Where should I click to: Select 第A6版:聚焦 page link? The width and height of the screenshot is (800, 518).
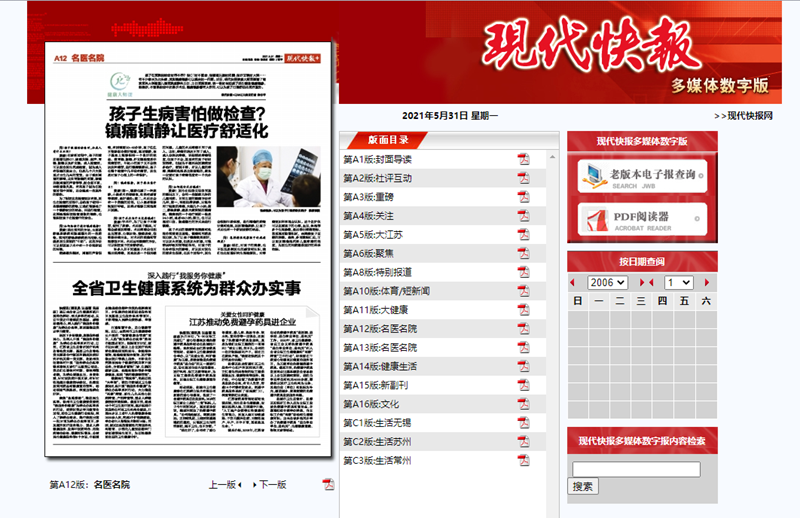pyautogui.click(x=368, y=253)
